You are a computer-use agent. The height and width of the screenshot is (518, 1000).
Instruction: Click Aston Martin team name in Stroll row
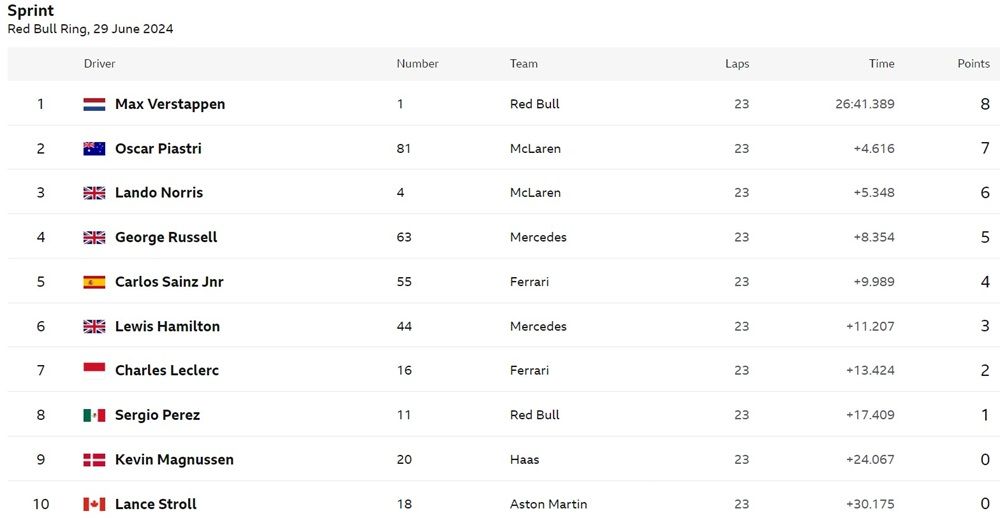(x=548, y=505)
